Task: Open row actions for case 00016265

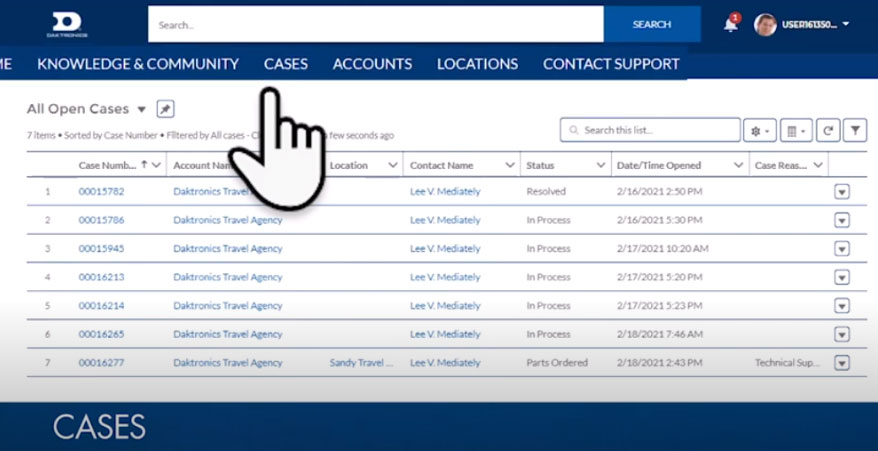Action: tap(842, 334)
